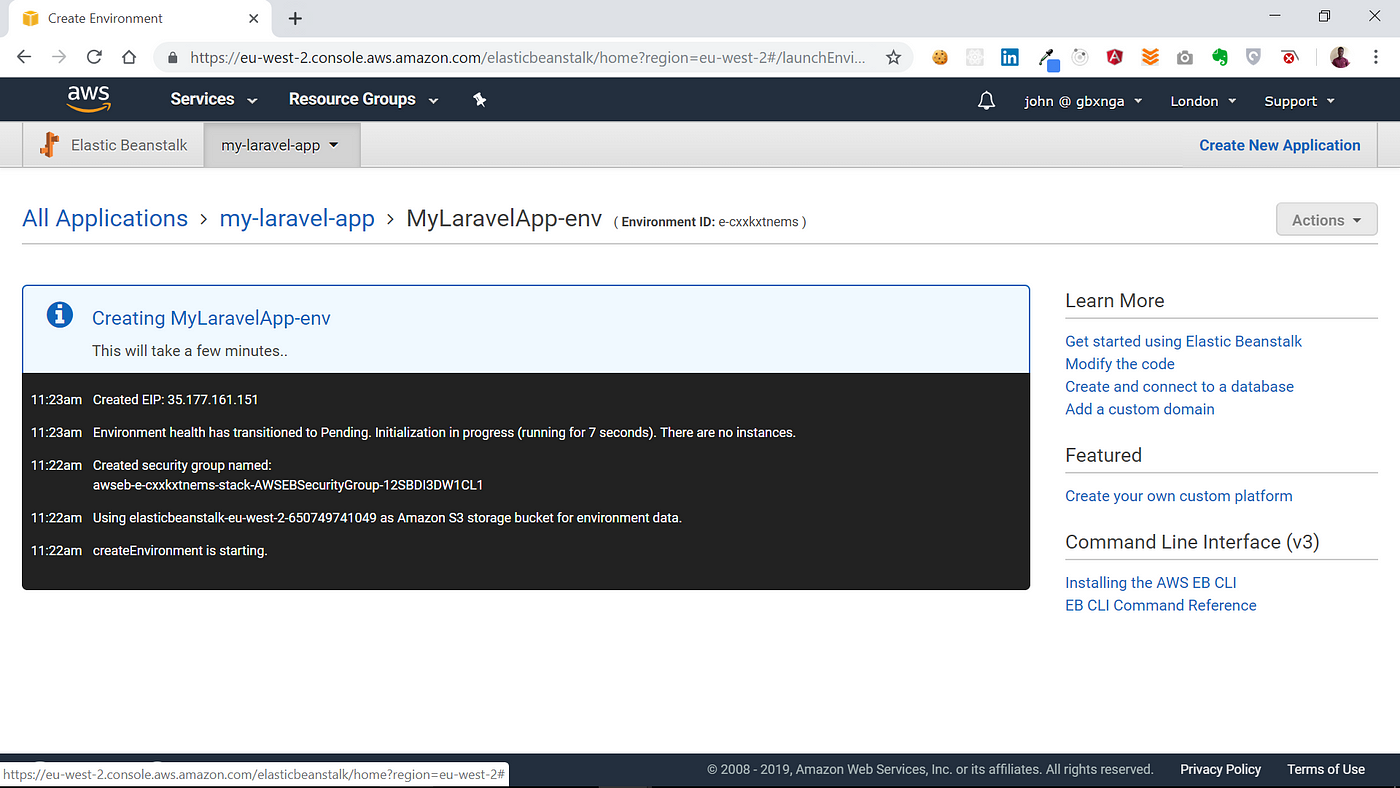Open the Ionic extension icon
Viewport: 1400px width, 788px height.
pyautogui.click(x=1080, y=58)
